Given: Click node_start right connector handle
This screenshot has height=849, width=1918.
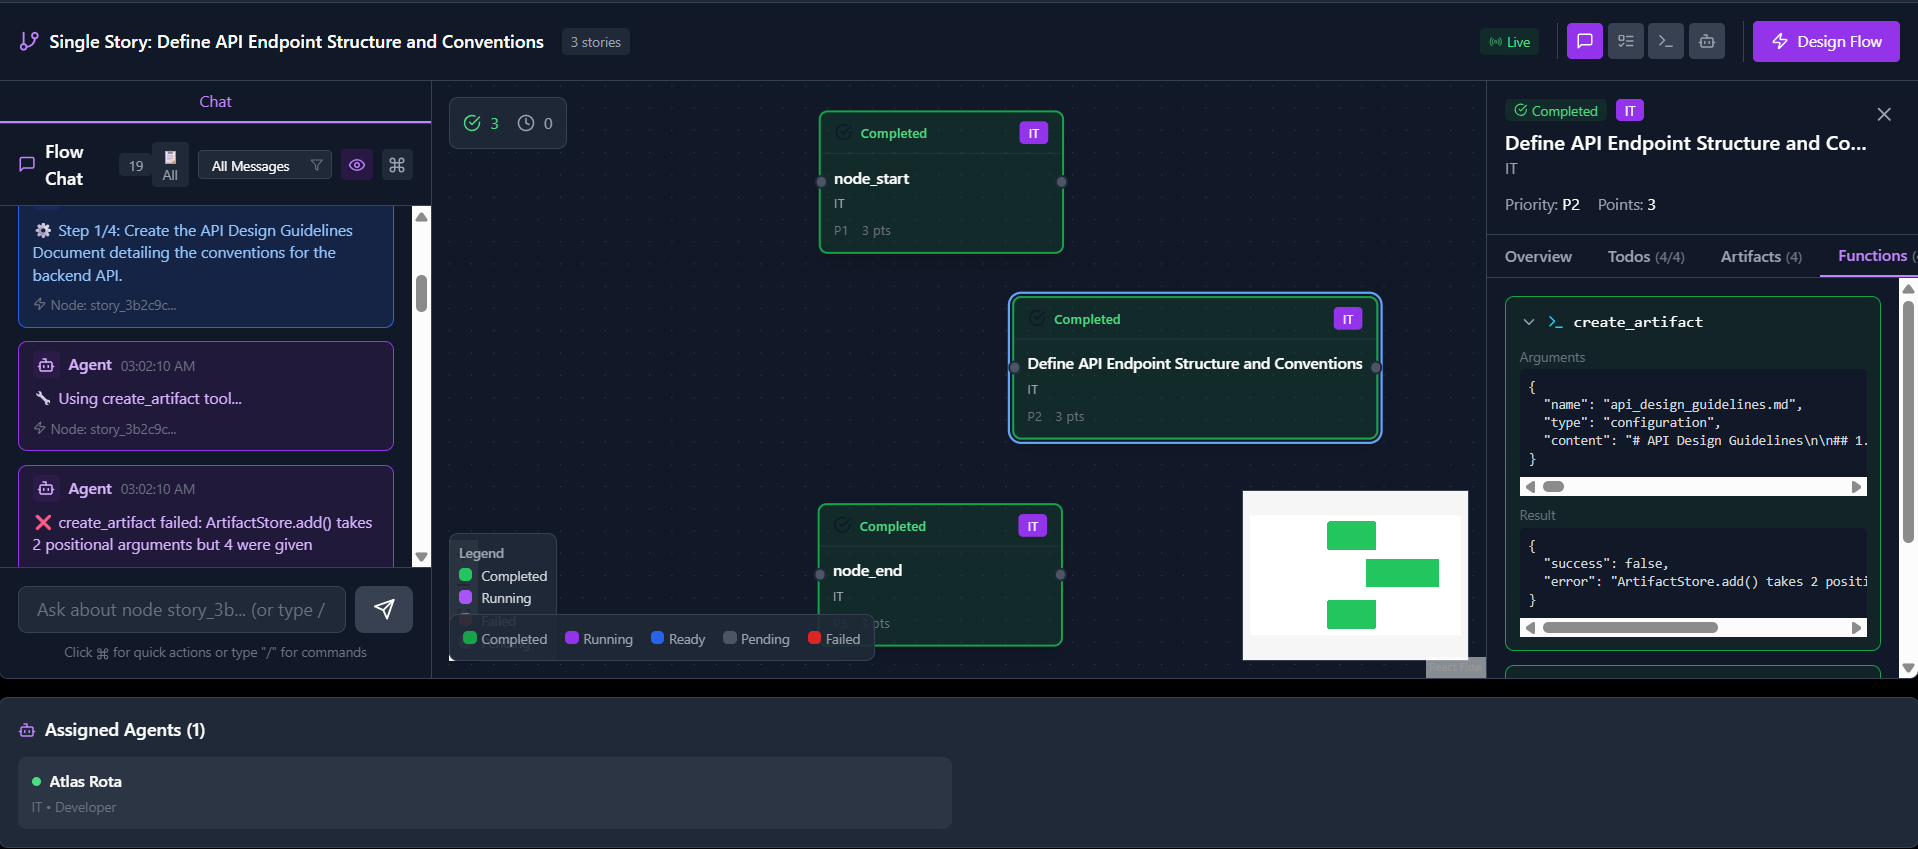Looking at the screenshot, I should [x=1062, y=182].
